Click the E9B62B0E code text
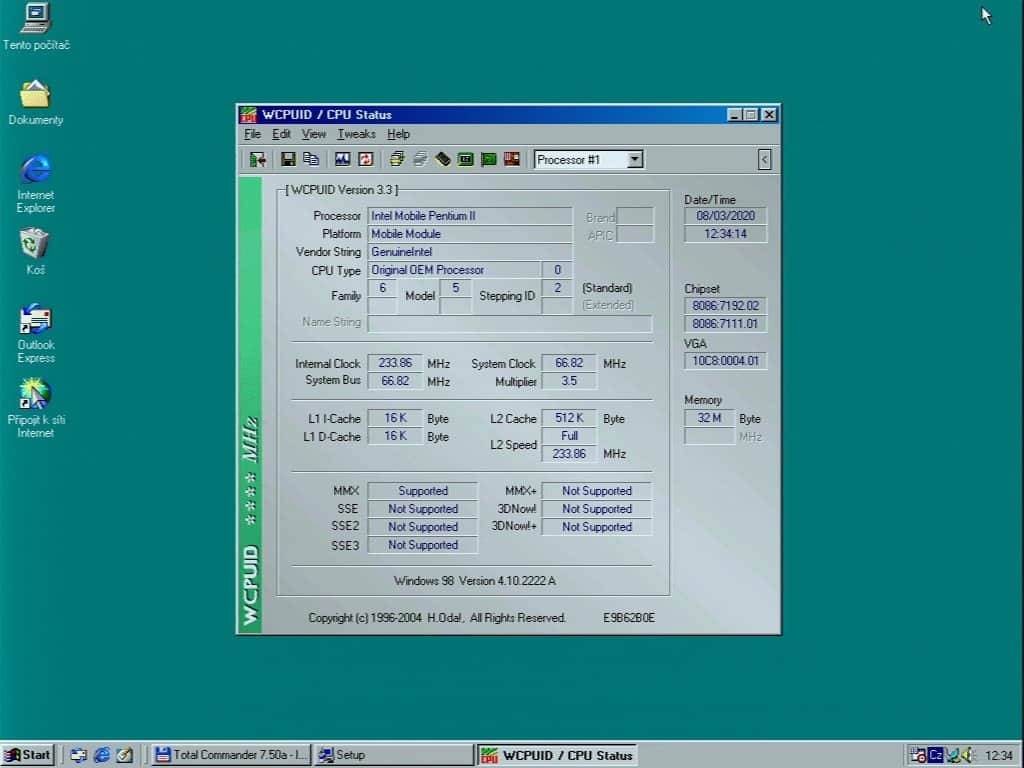The image size is (1024, 768). pyautogui.click(x=629, y=617)
